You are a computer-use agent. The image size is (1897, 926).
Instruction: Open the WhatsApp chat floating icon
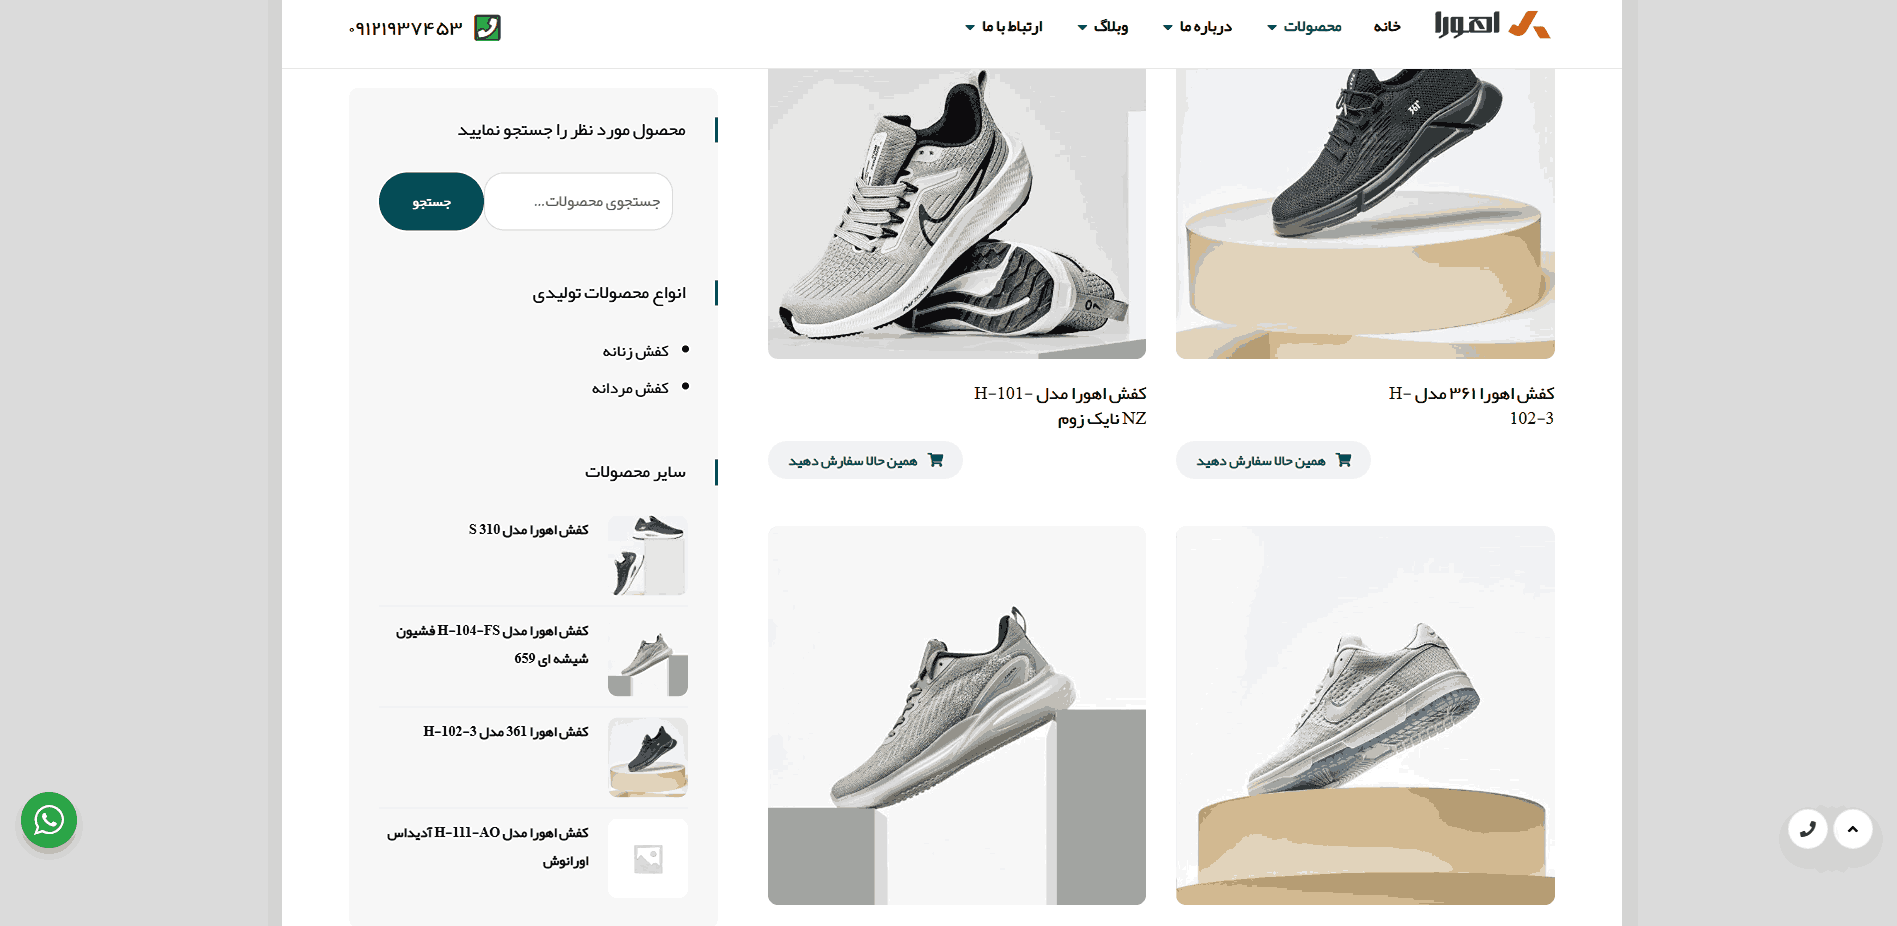49,820
